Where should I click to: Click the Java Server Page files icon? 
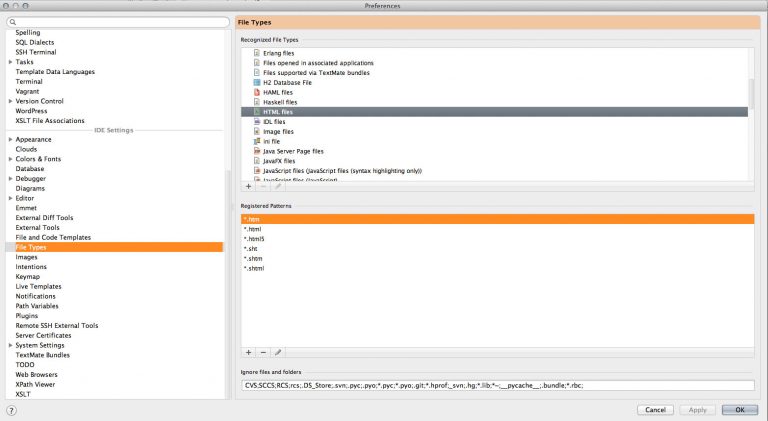[257, 151]
